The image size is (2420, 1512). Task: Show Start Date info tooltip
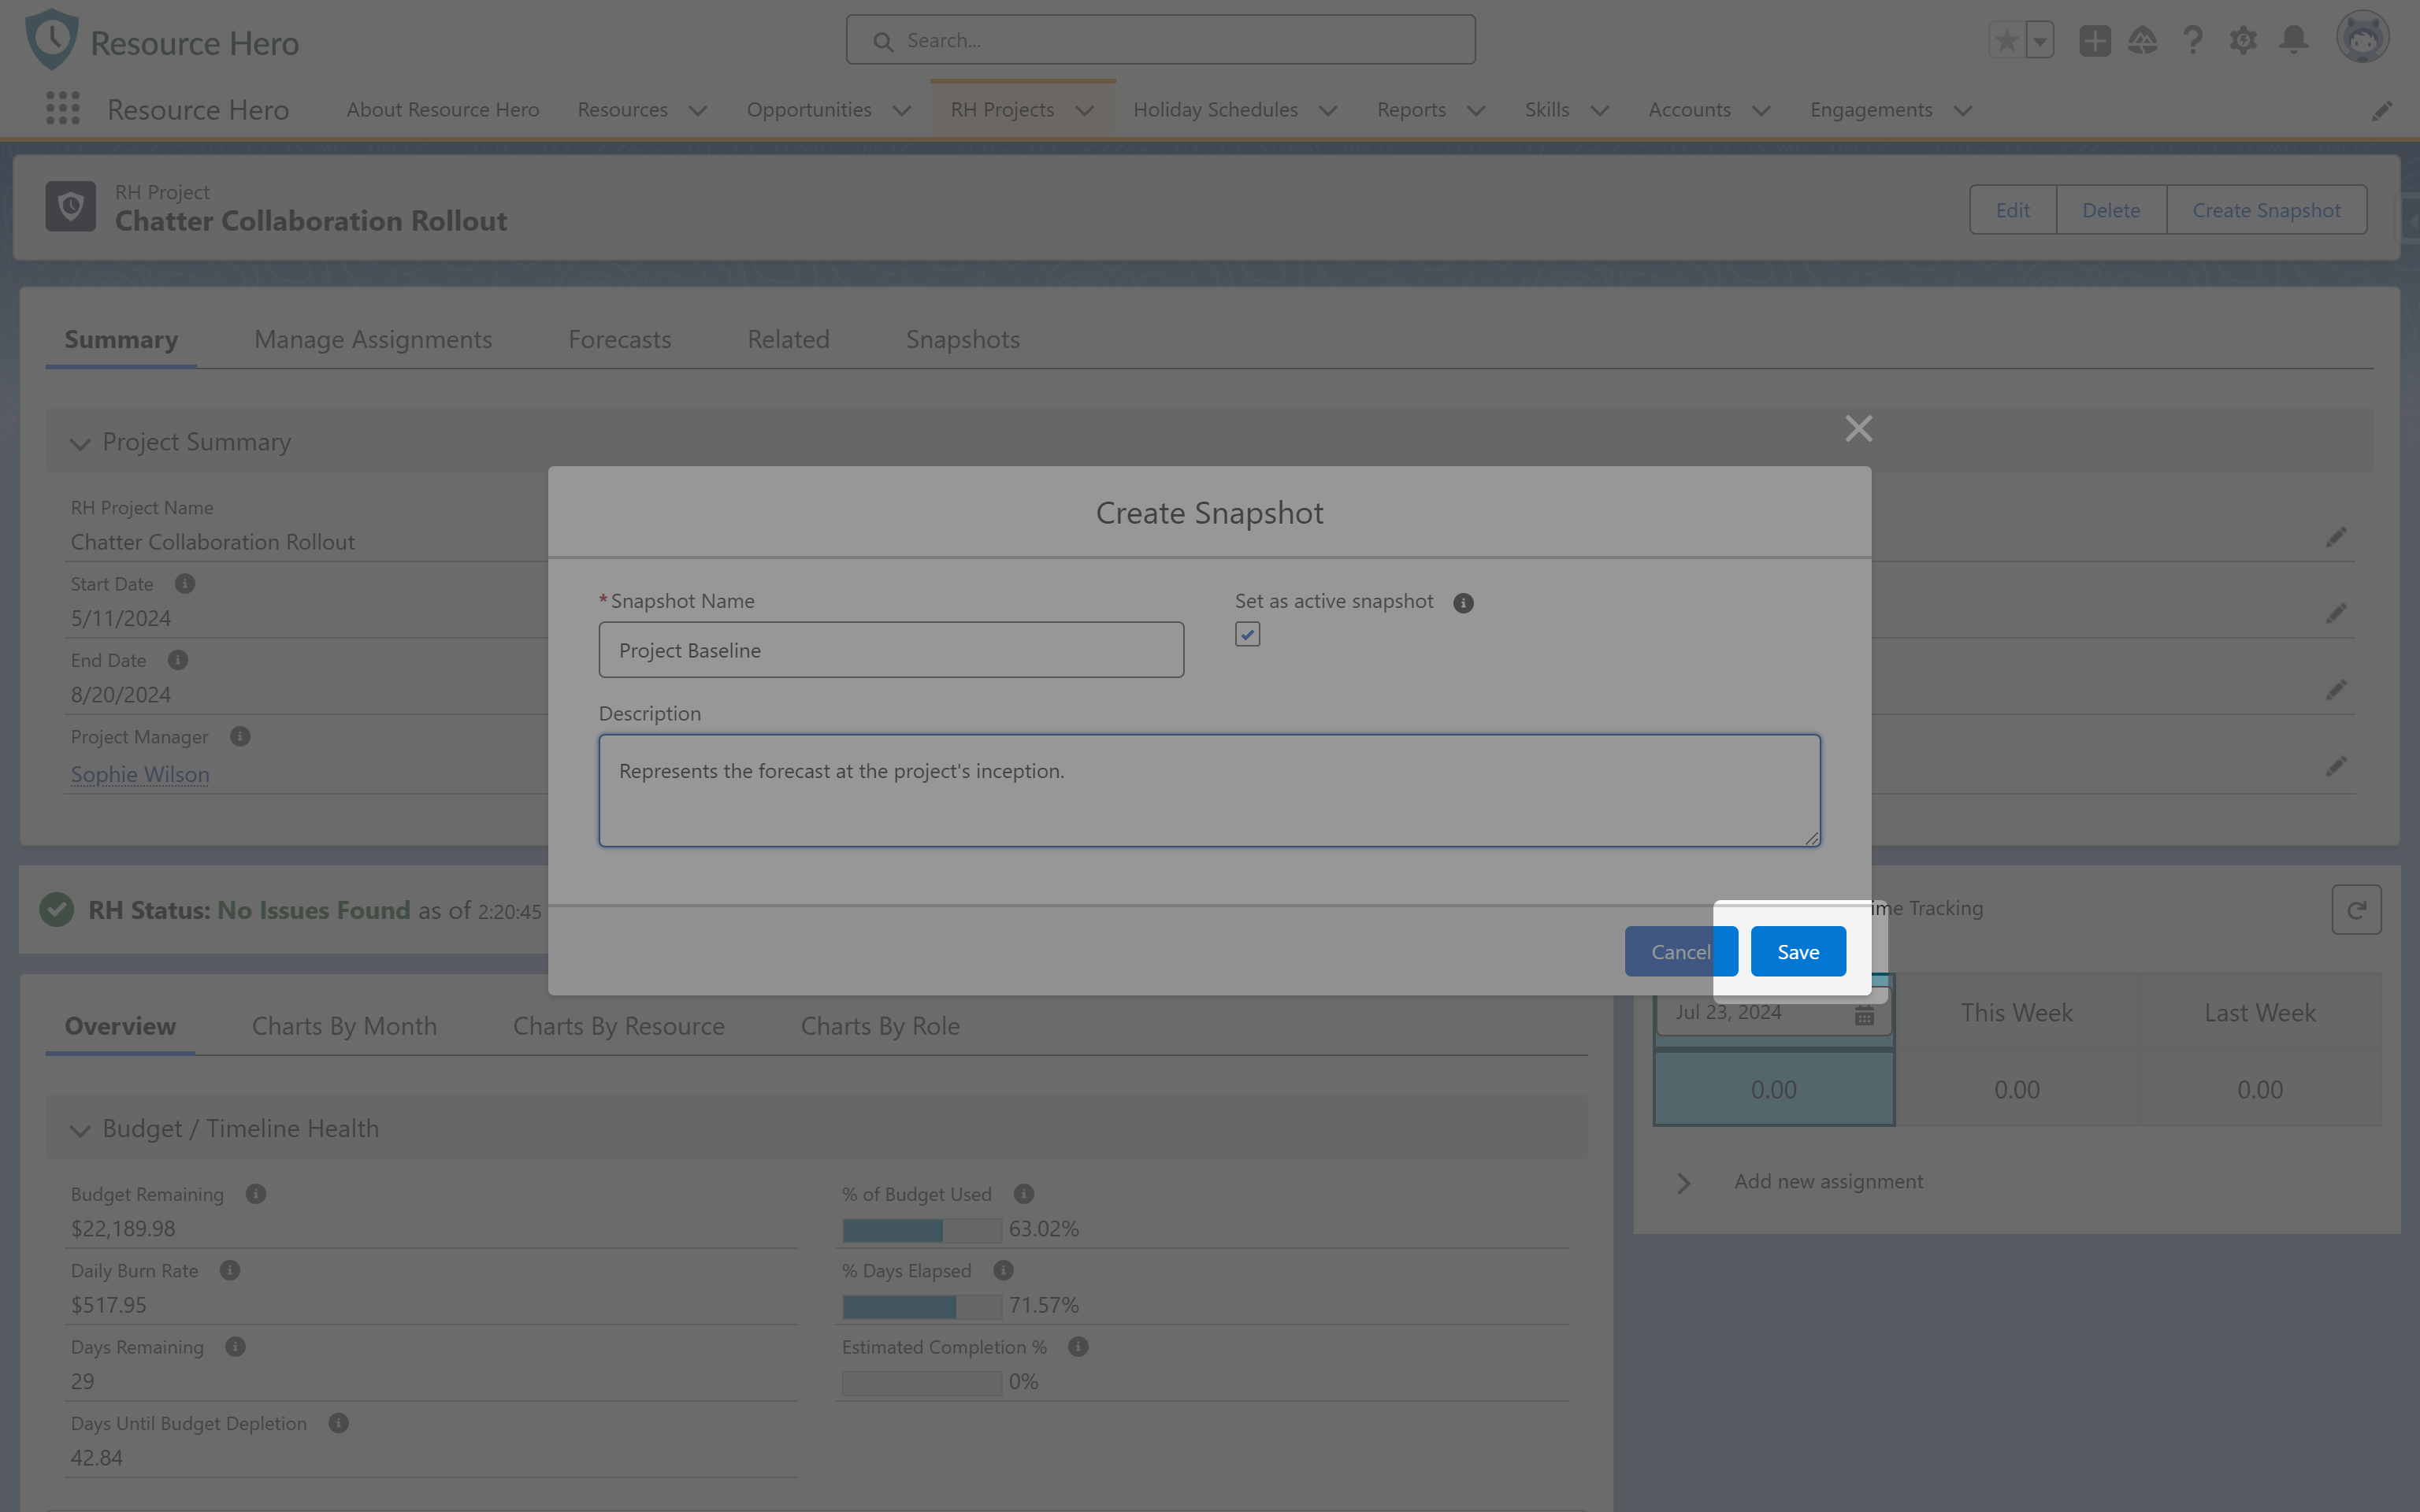pyautogui.click(x=185, y=583)
